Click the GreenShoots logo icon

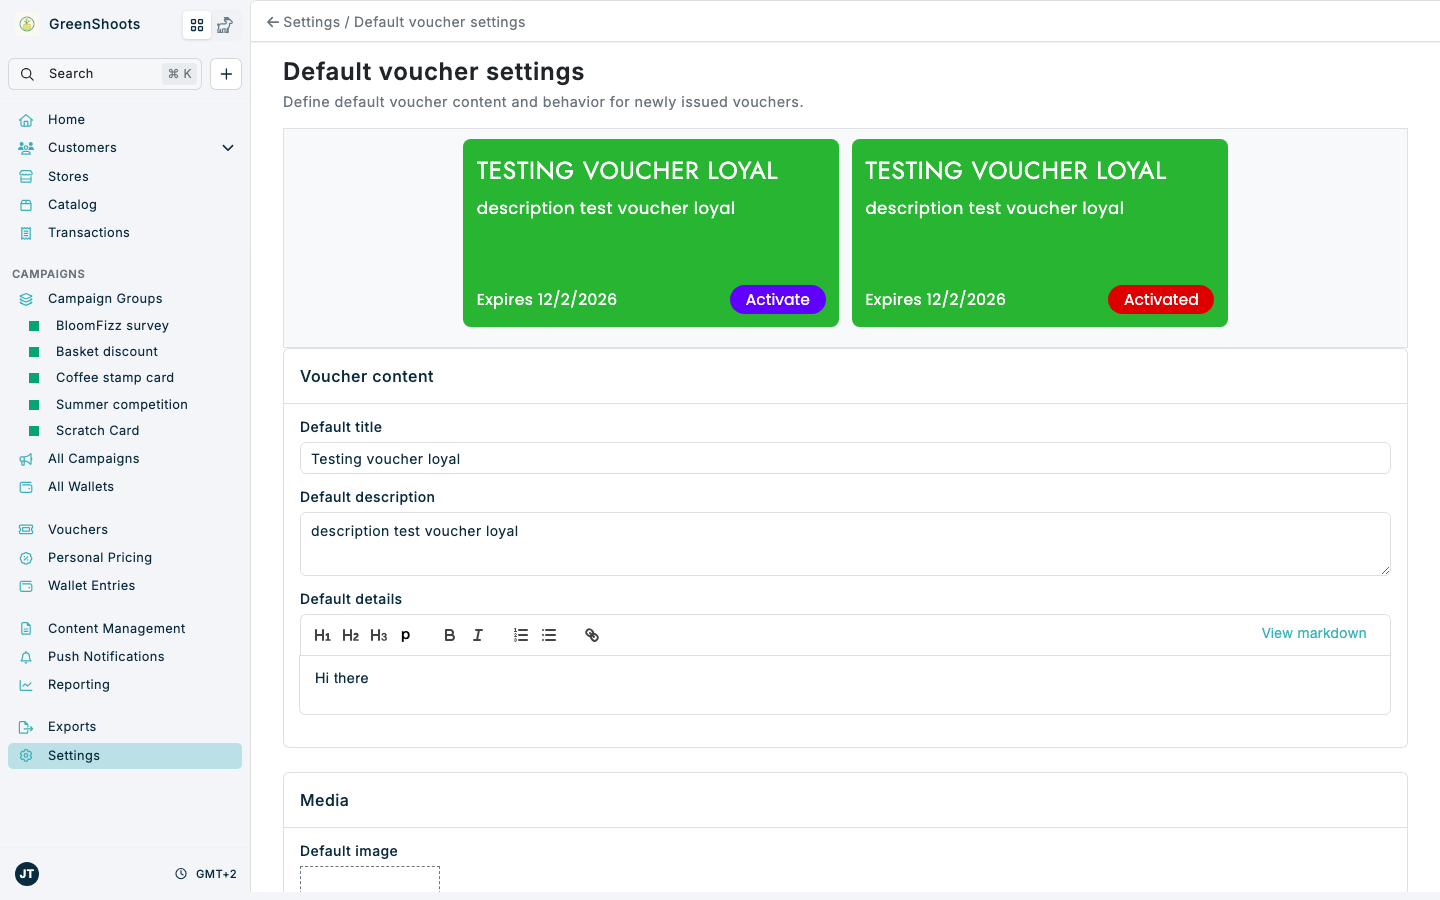click(x=27, y=24)
